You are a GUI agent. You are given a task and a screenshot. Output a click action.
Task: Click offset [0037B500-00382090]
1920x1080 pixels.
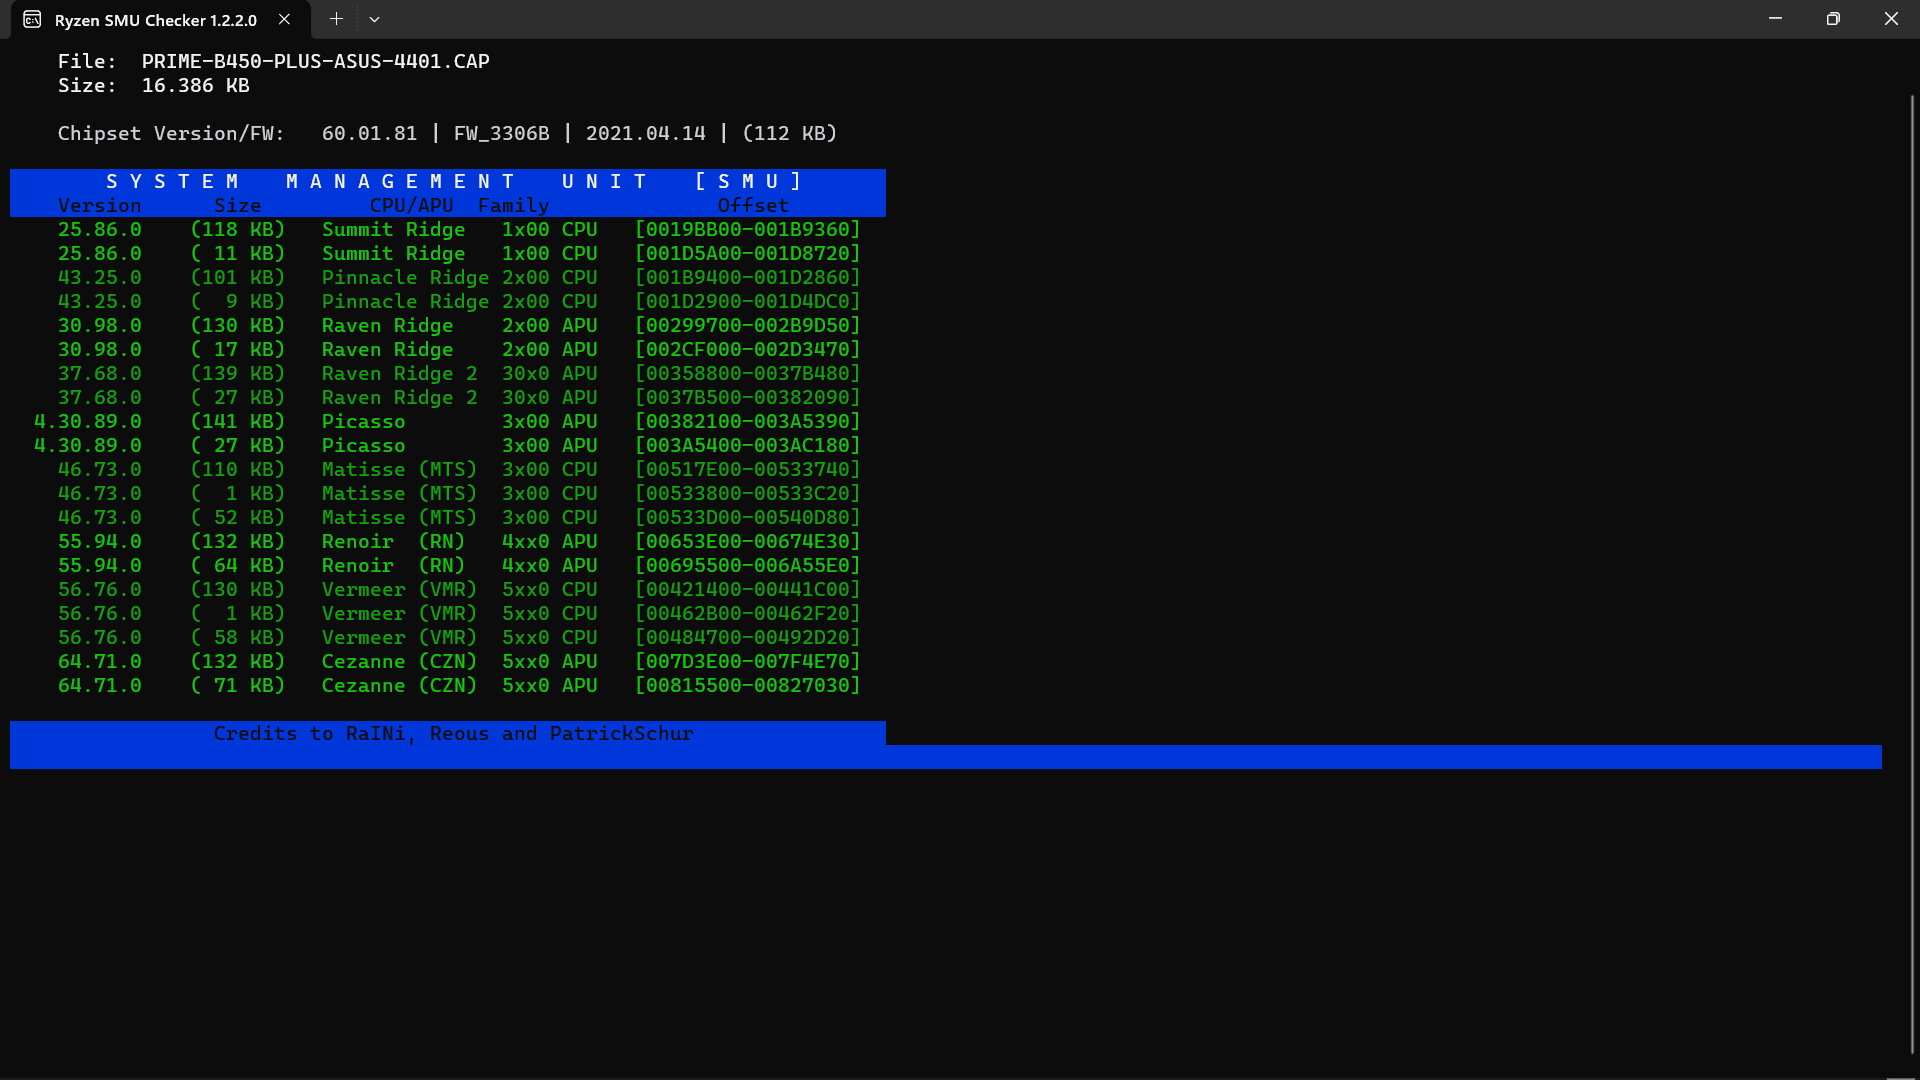(x=748, y=397)
